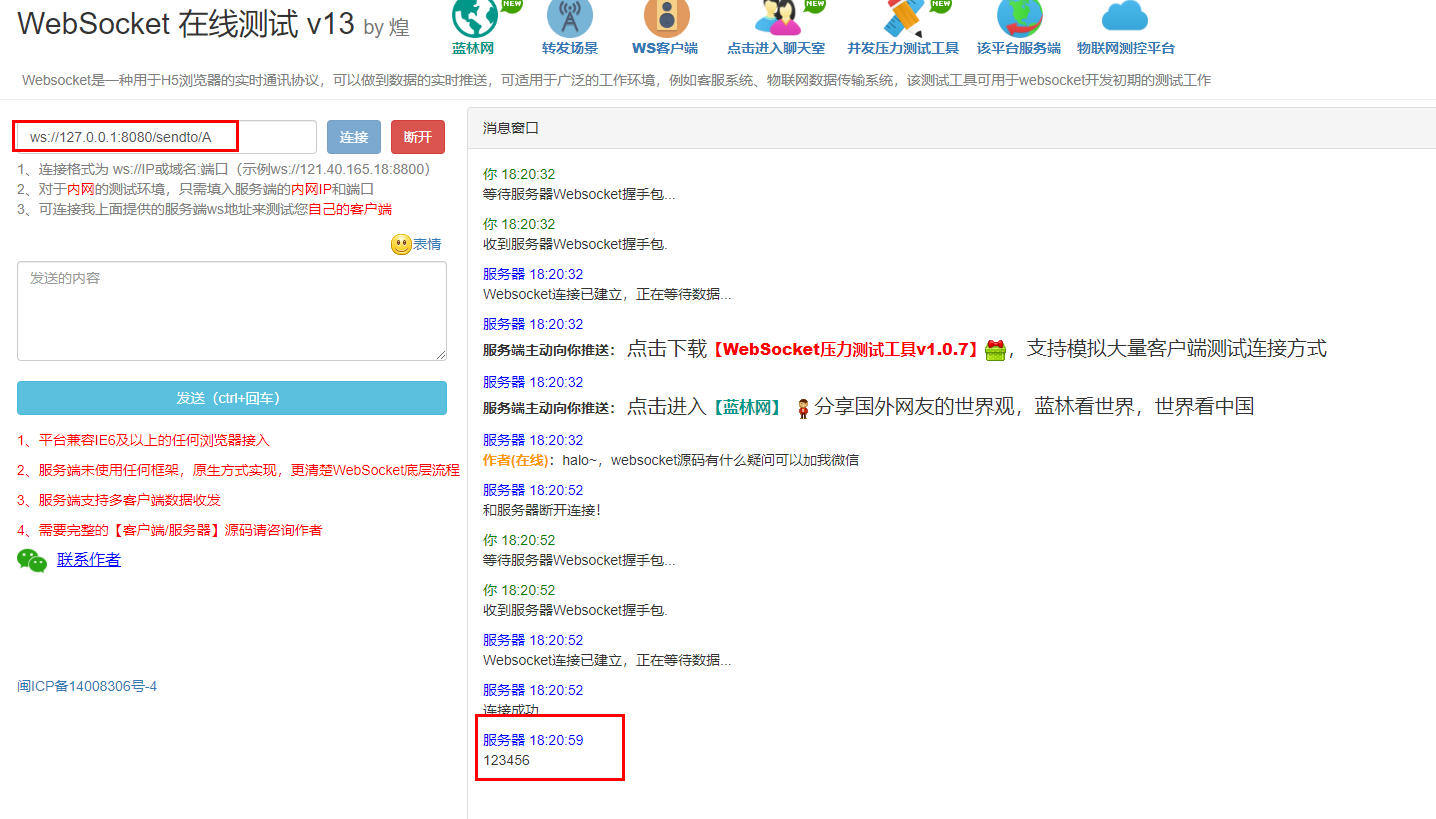
Task: Click the 该平台服务端 label
Action: pyautogui.click(x=1019, y=48)
